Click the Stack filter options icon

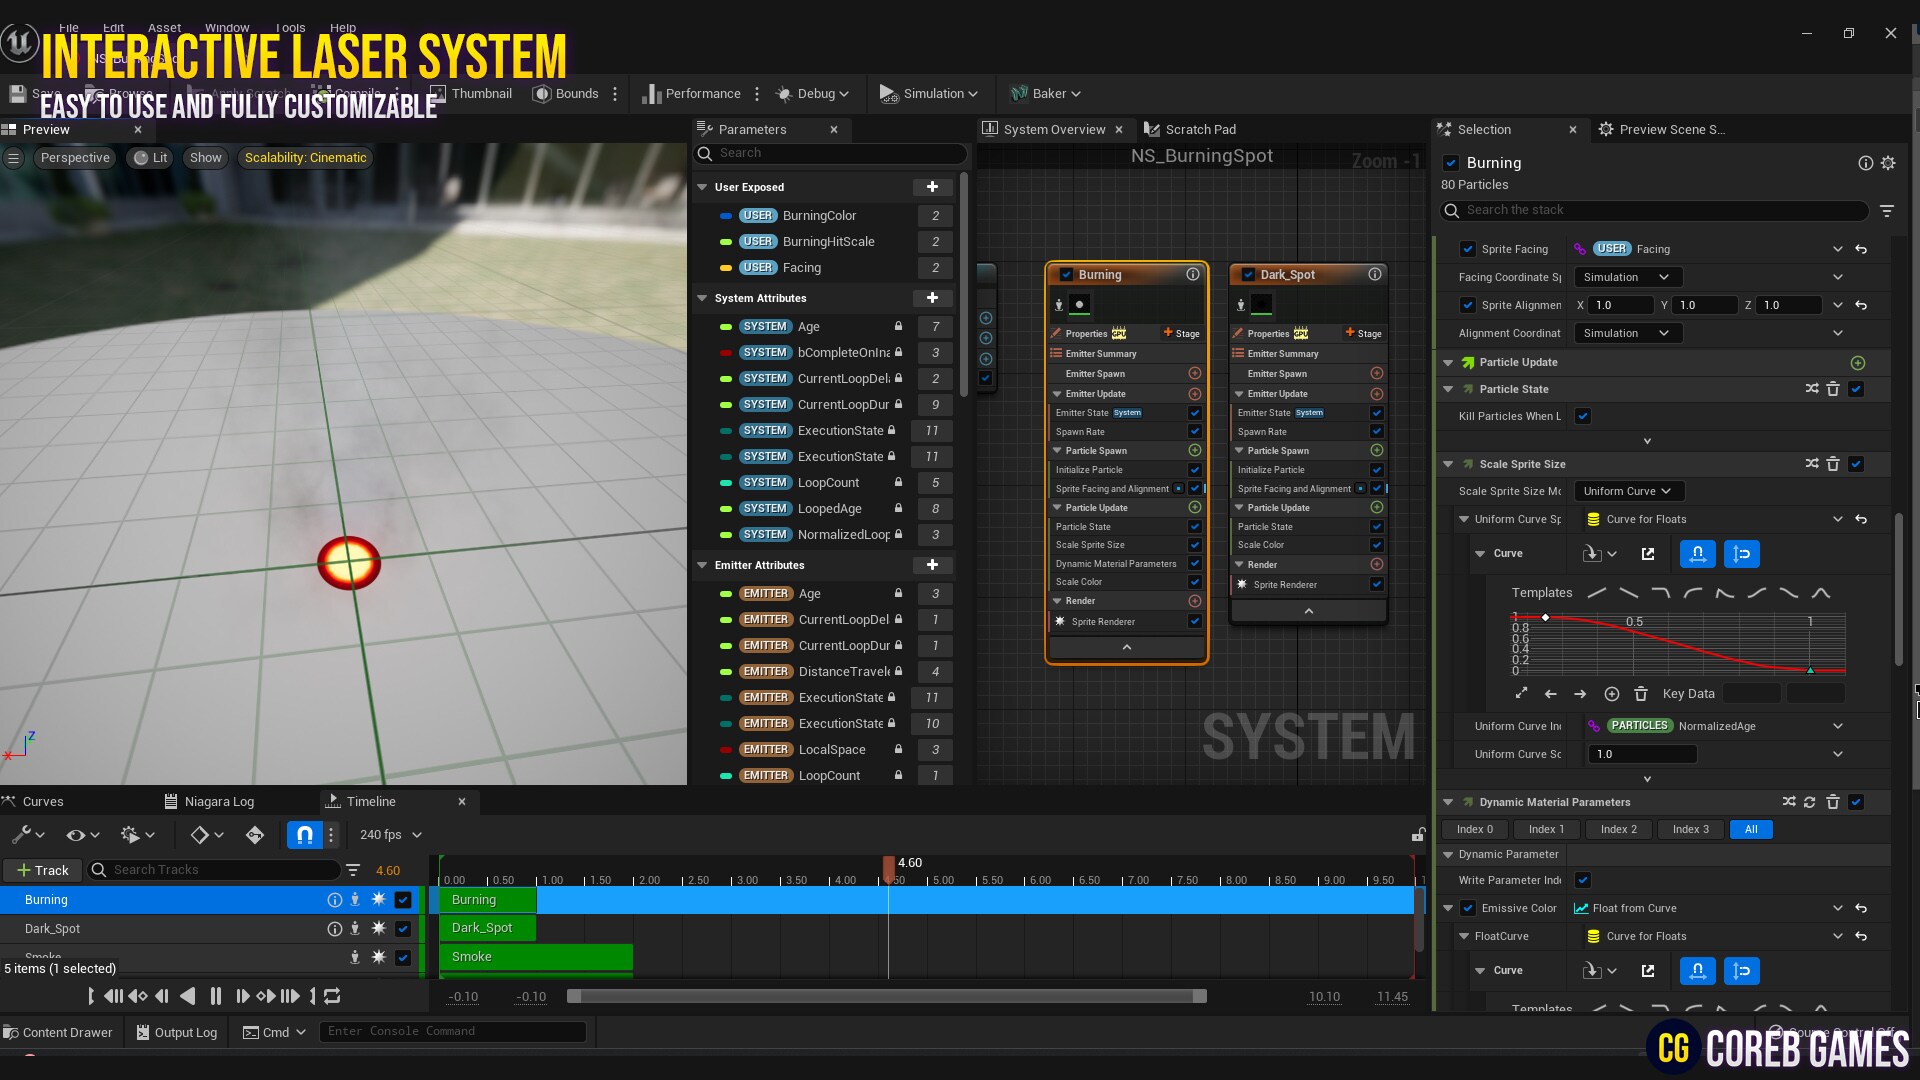point(1887,211)
